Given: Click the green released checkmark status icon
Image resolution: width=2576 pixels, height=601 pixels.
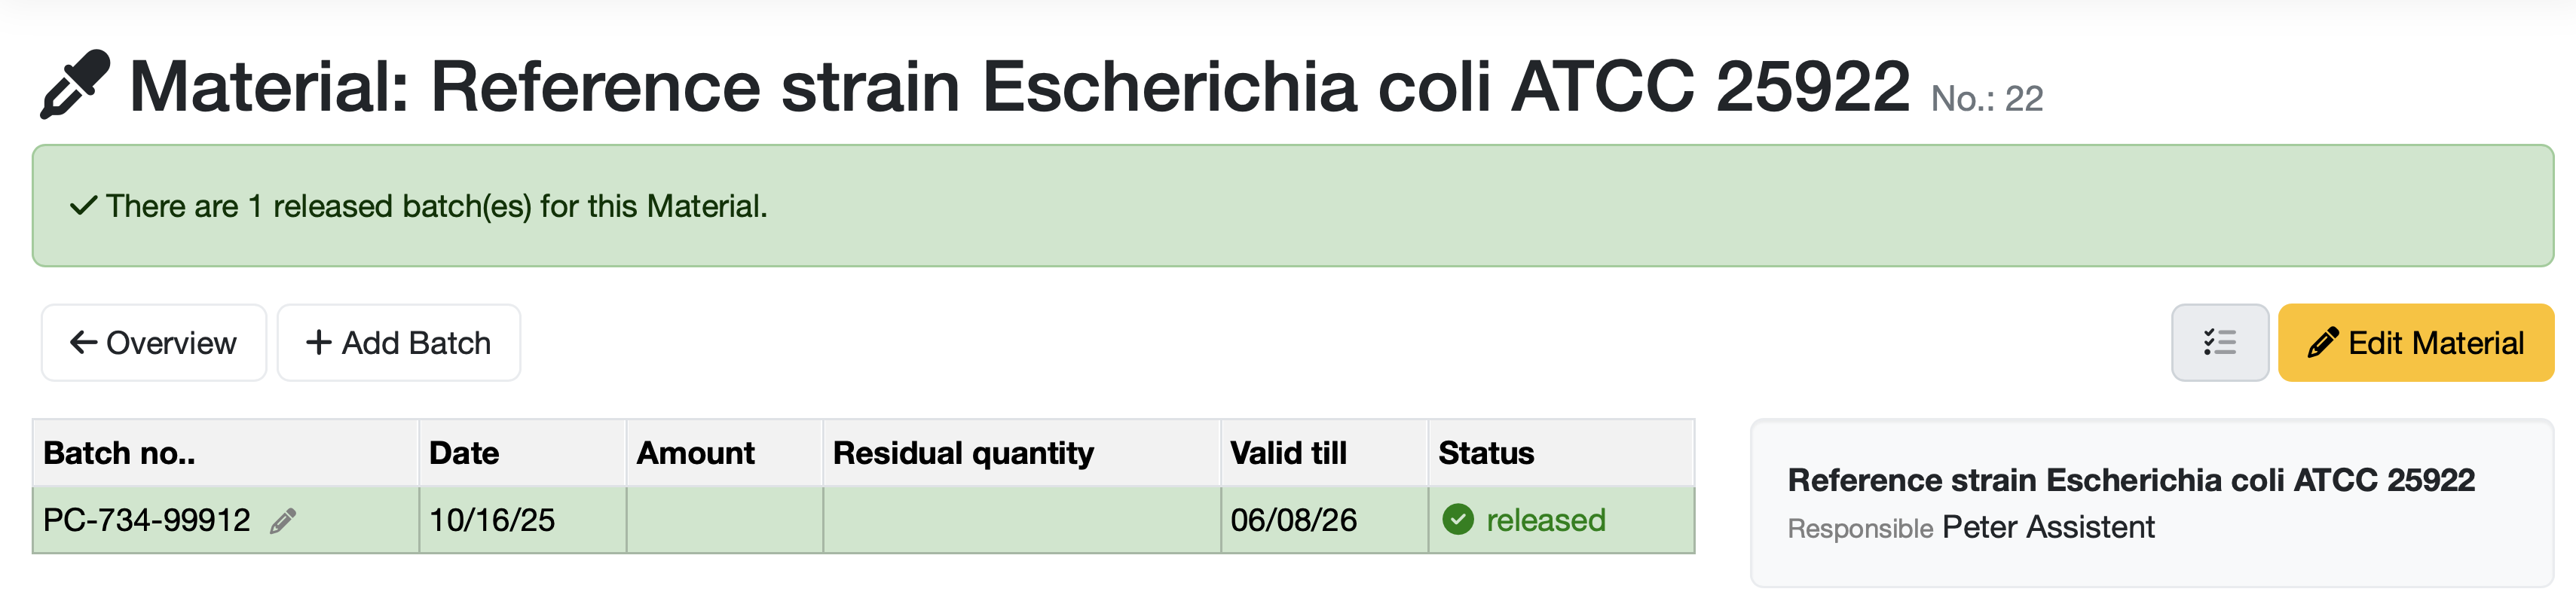Looking at the screenshot, I should (1457, 520).
